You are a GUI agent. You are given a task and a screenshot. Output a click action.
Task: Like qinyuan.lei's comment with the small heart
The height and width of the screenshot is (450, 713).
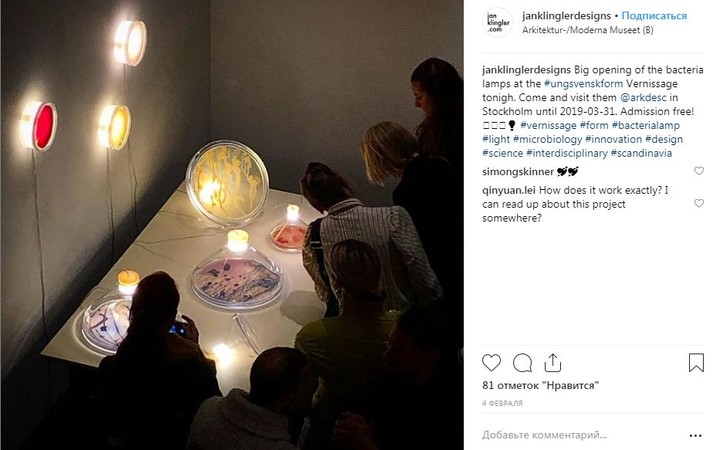pos(698,203)
